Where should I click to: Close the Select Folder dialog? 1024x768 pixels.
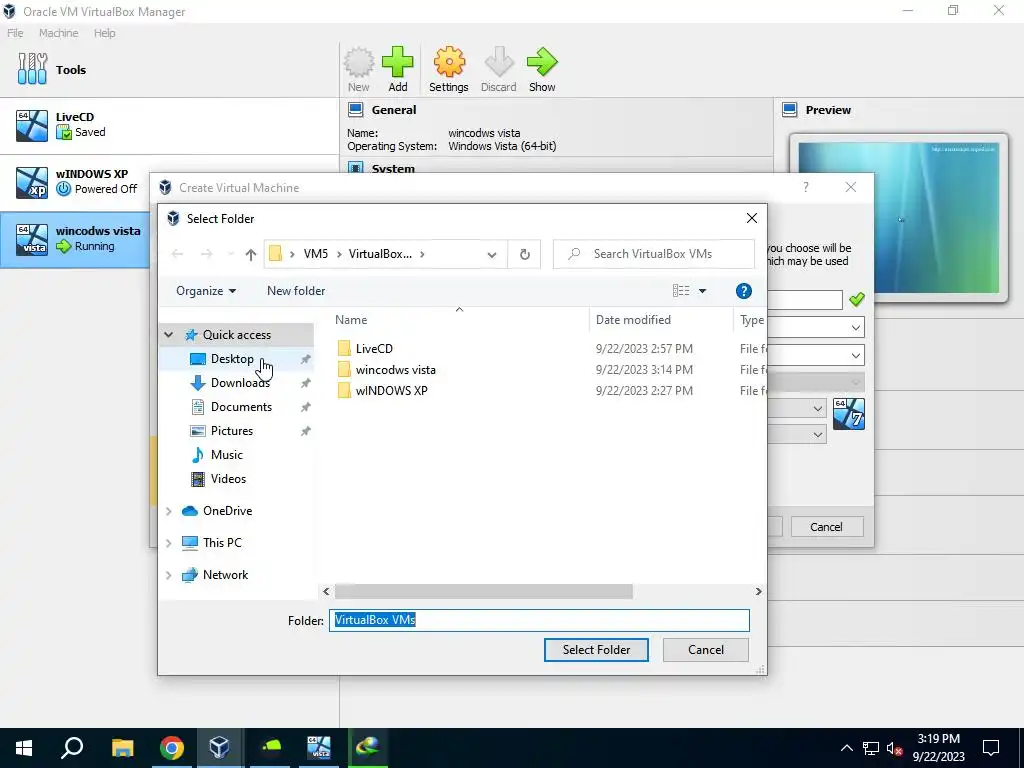point(752,218)
